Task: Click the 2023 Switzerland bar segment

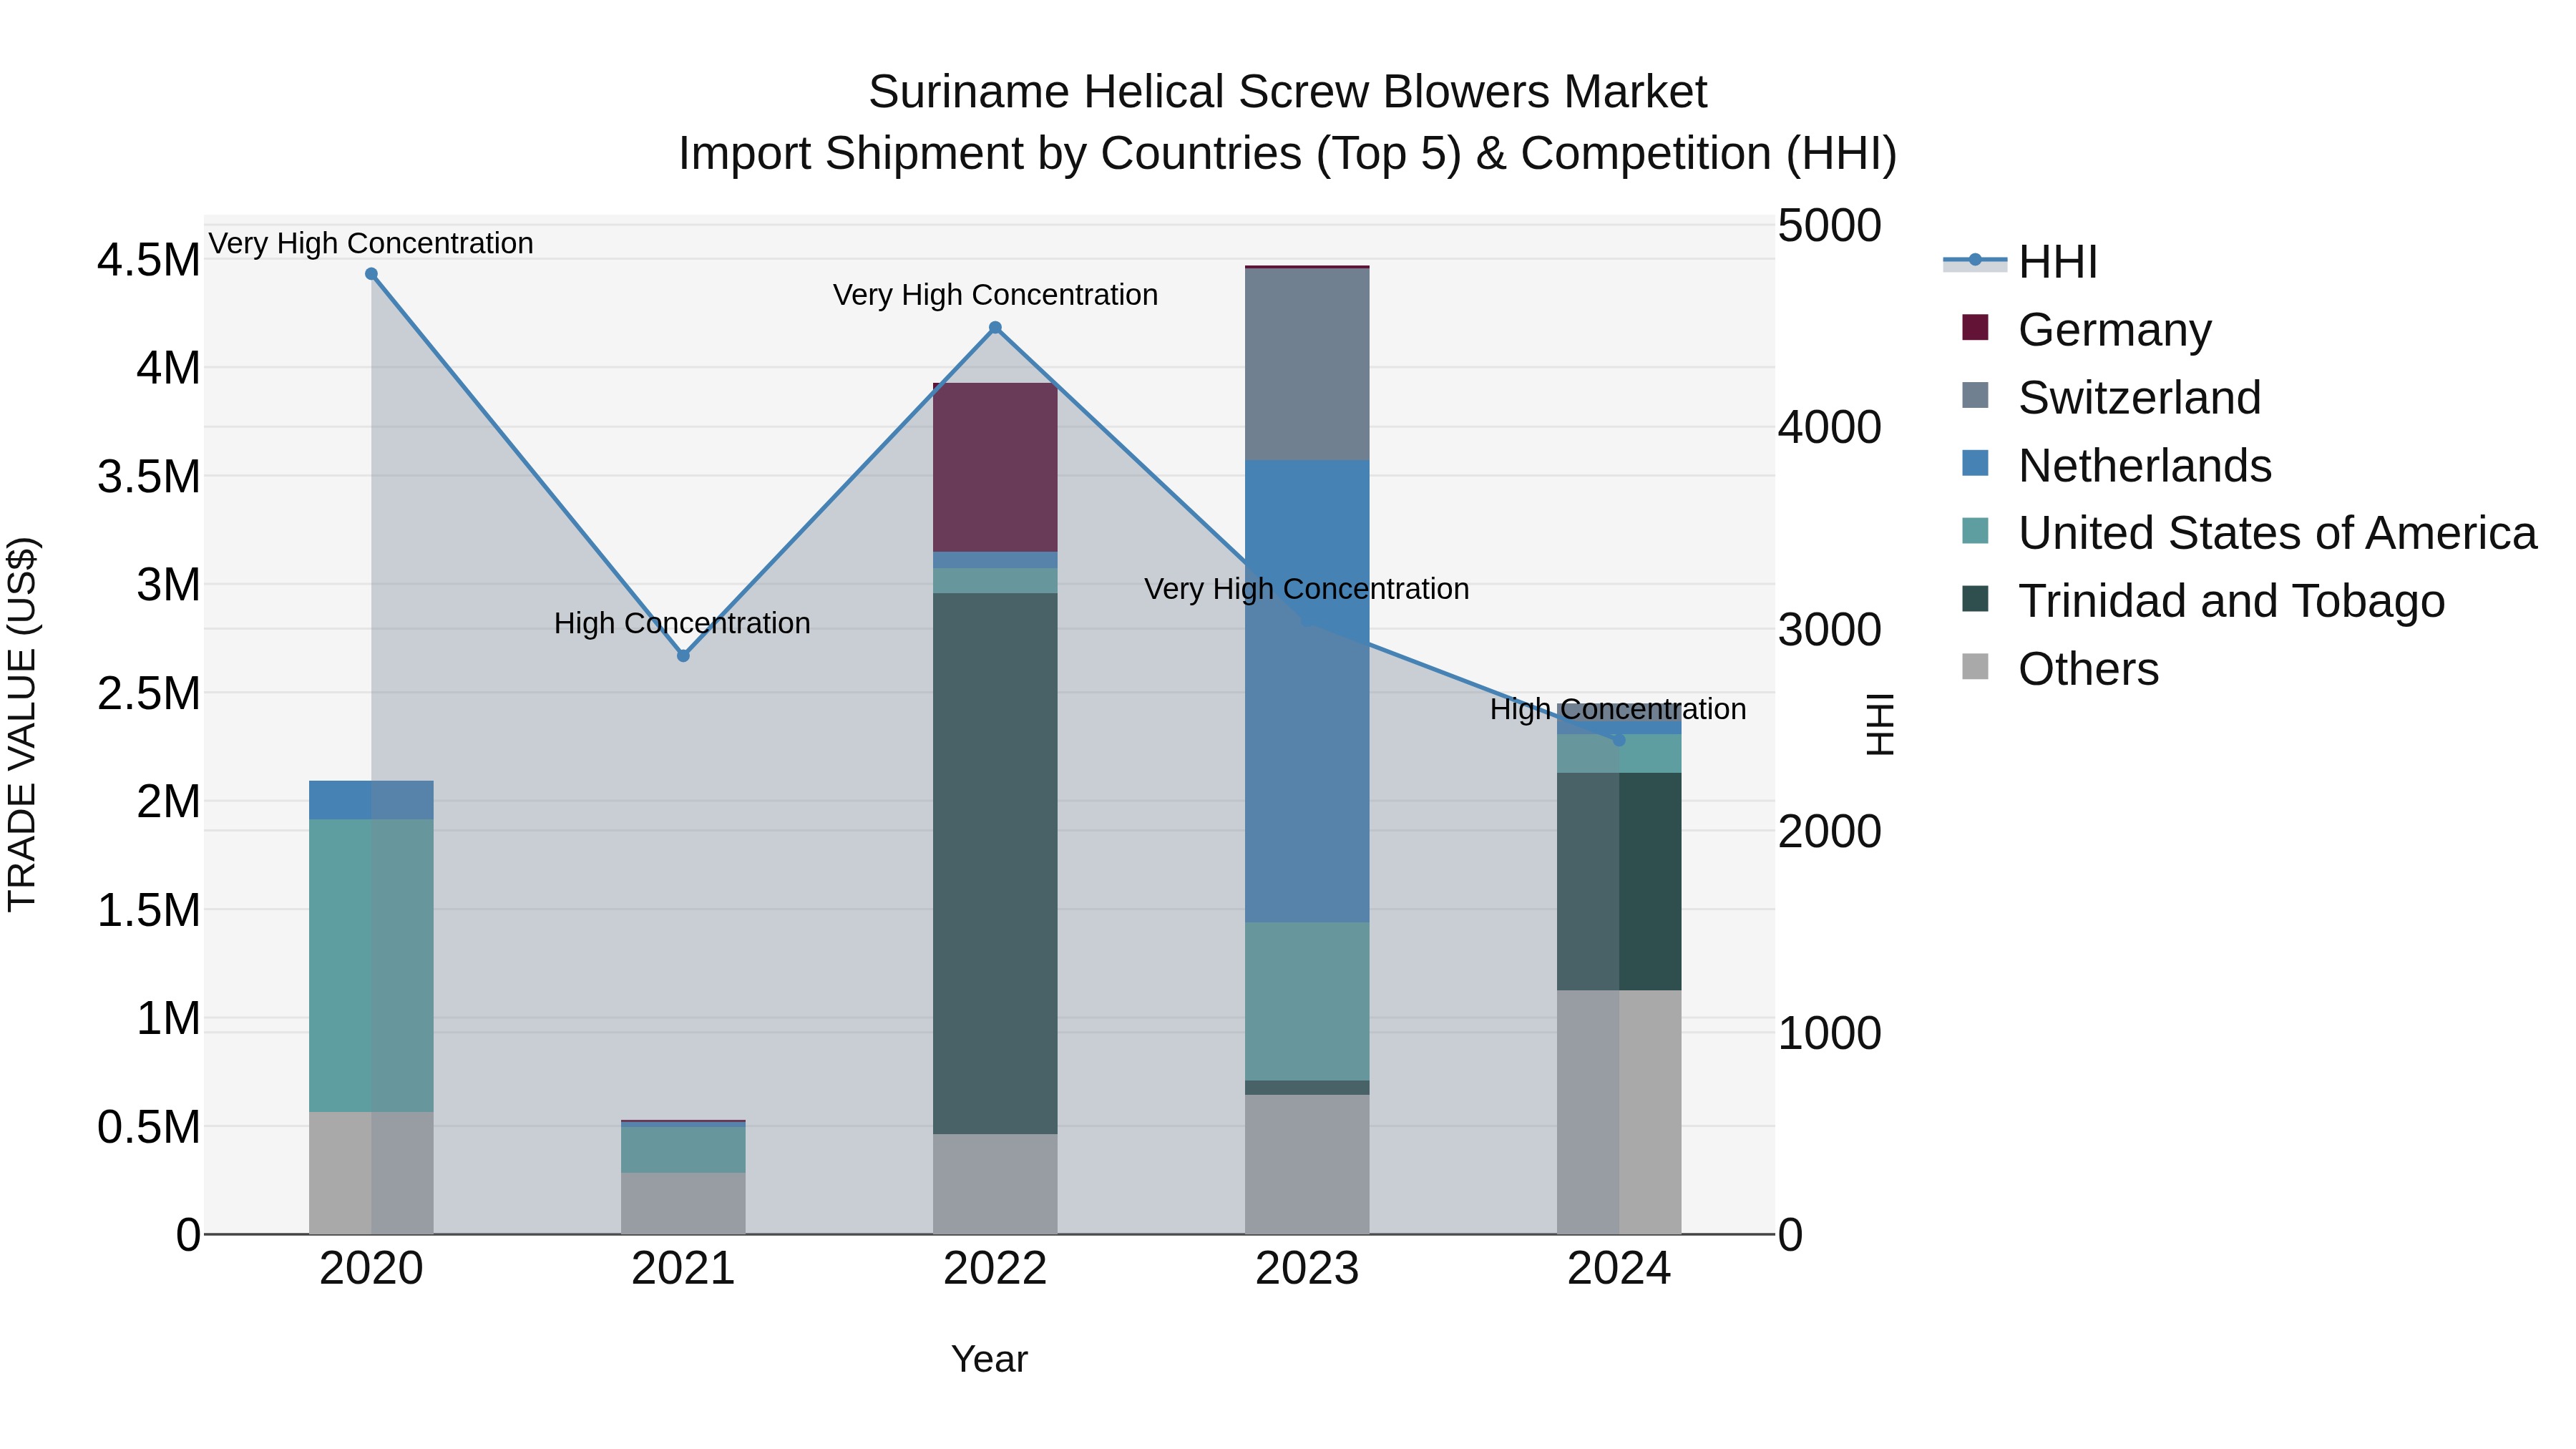Action: pos(1307,365)
